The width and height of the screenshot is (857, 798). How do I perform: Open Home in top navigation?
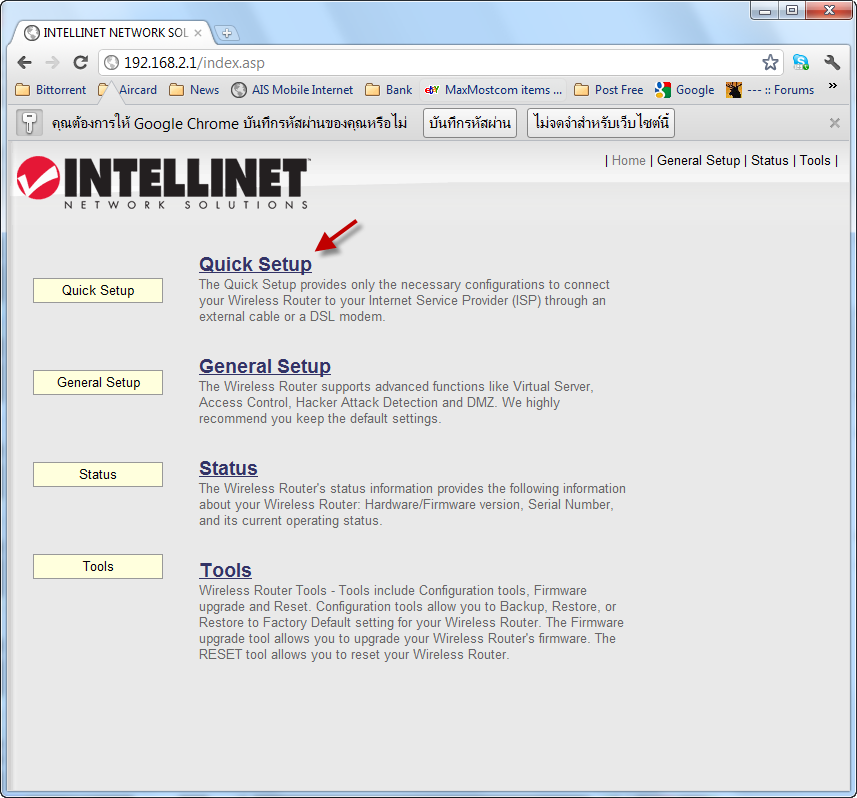(x=629, y=160)
